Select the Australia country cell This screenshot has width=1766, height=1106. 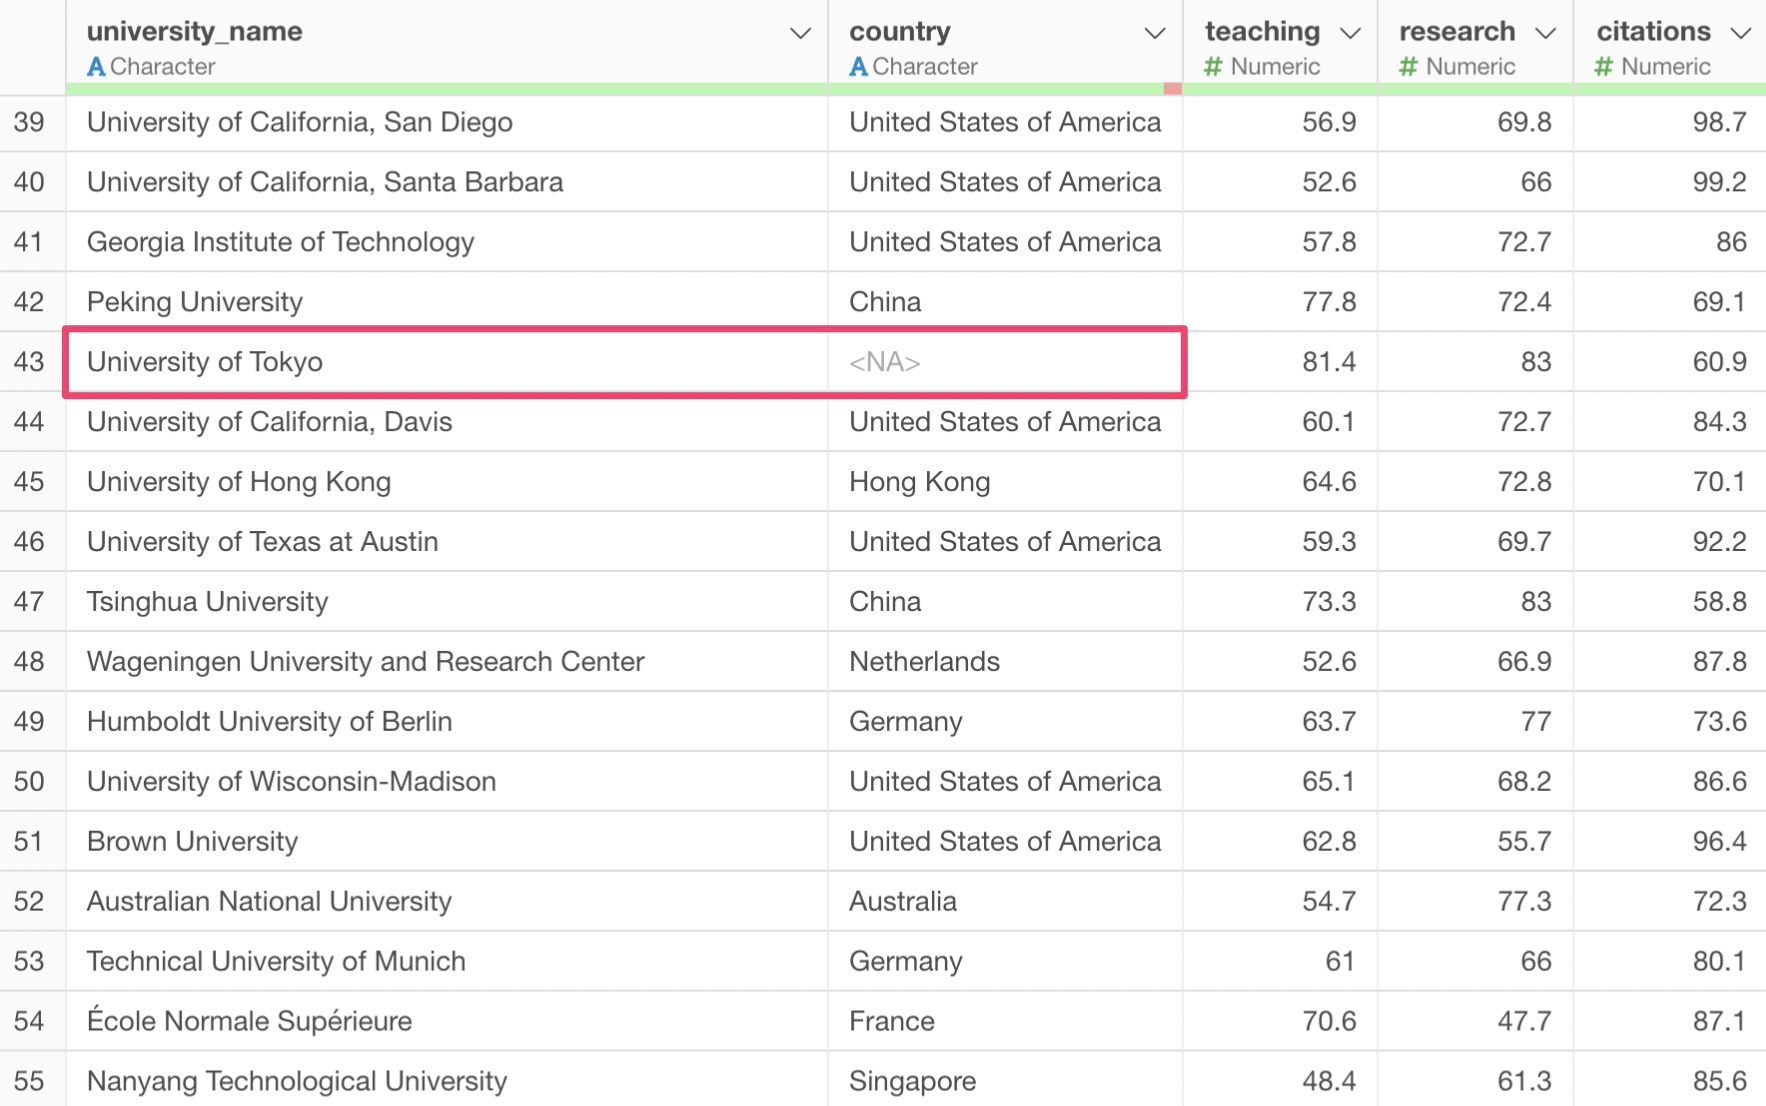1005,902
